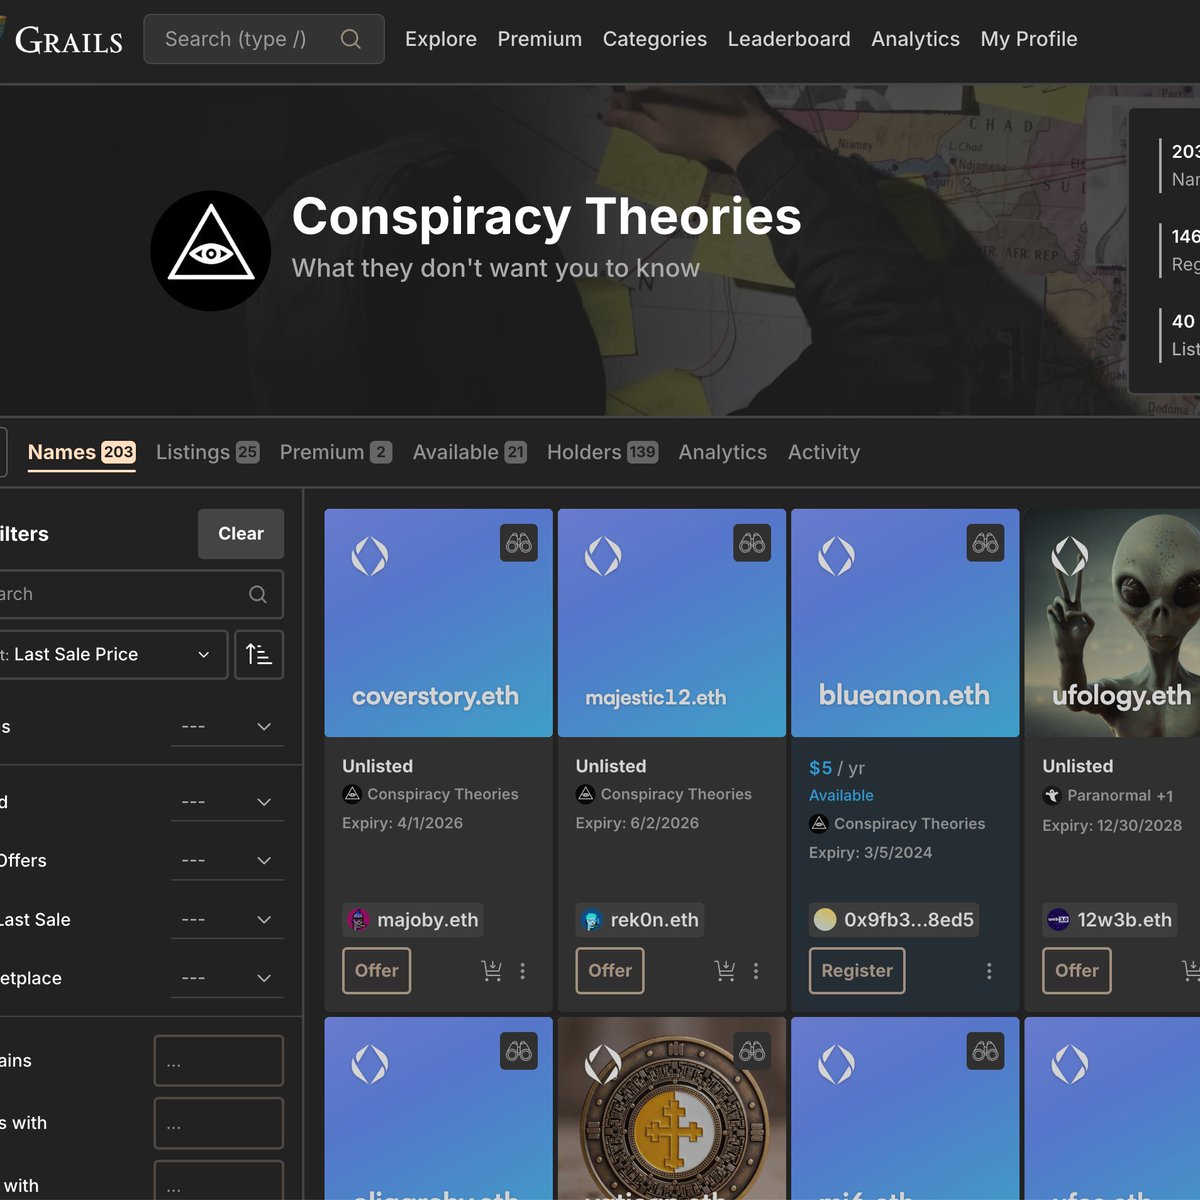Open the category Analytics tab
This screenshot has height=1200, width=1200.
(723, 452)
